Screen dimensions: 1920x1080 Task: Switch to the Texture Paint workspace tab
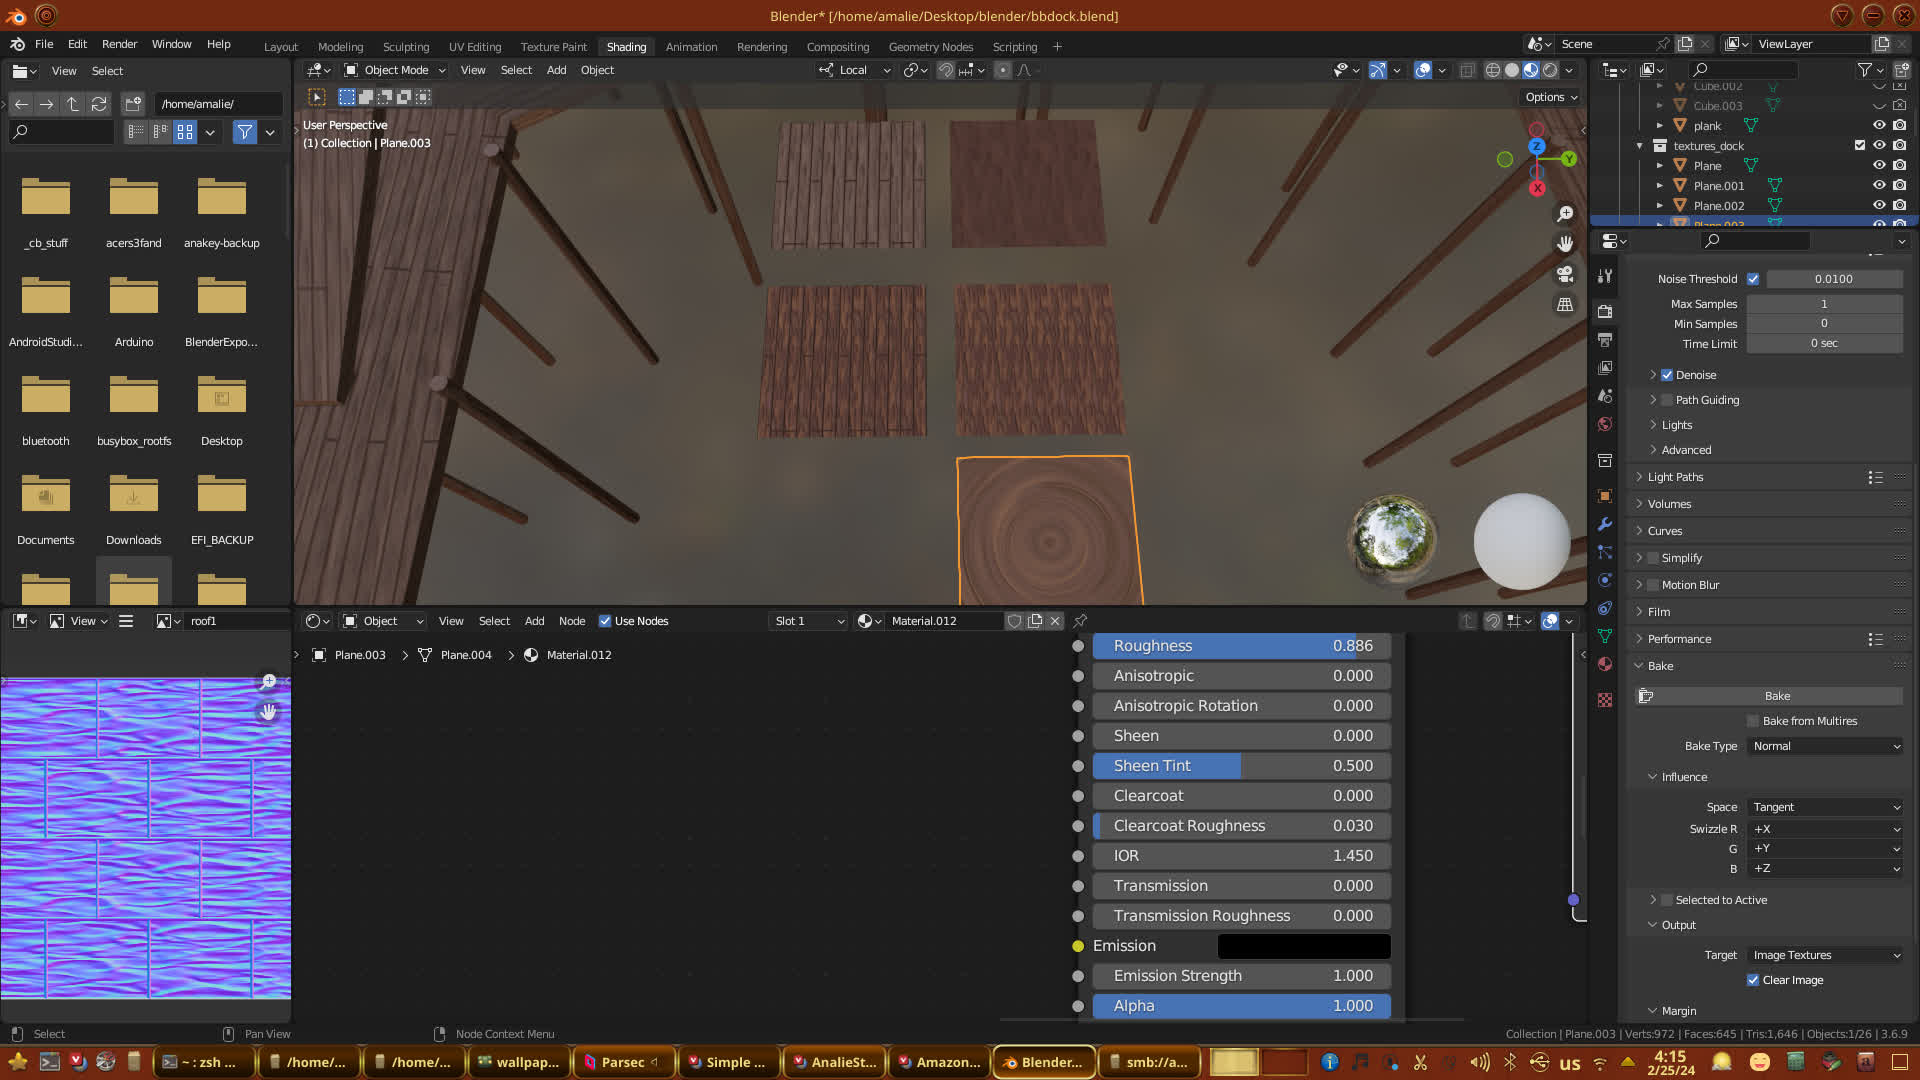[x=553, y=47]
